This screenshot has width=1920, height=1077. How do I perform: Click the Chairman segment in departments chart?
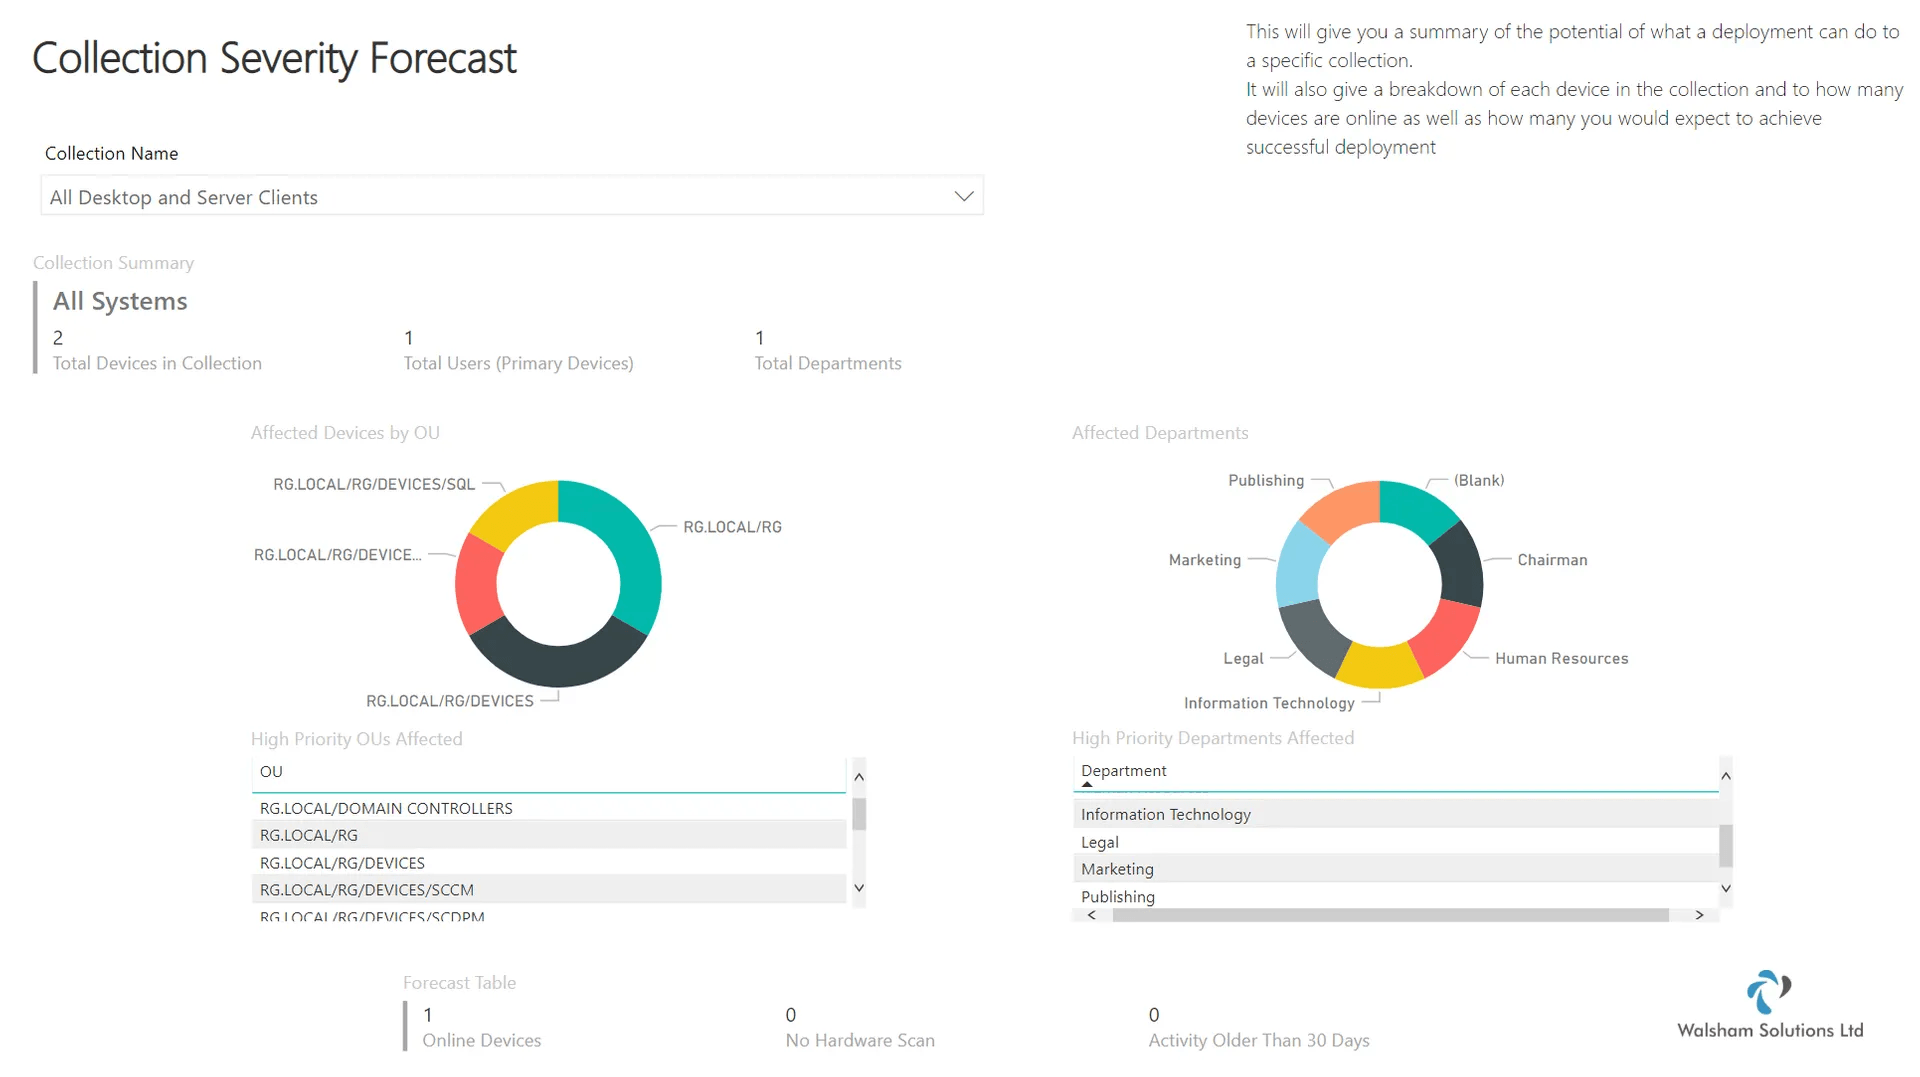pos(1460,563)
